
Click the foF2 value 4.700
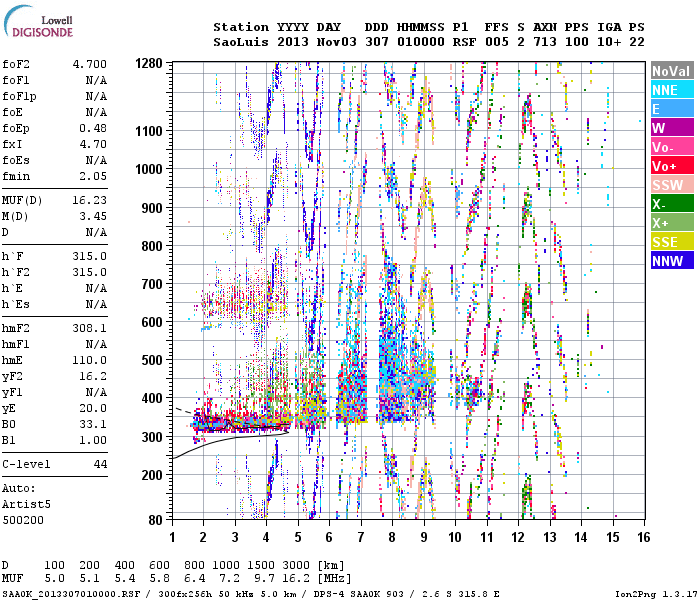(x=90, y=64)
